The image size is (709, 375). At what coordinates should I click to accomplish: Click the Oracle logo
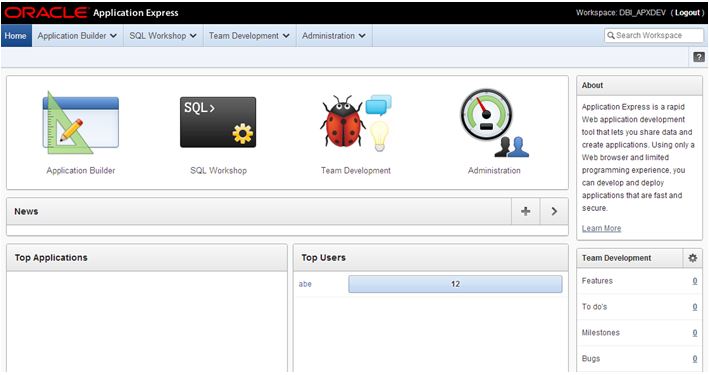pos(46,13)
